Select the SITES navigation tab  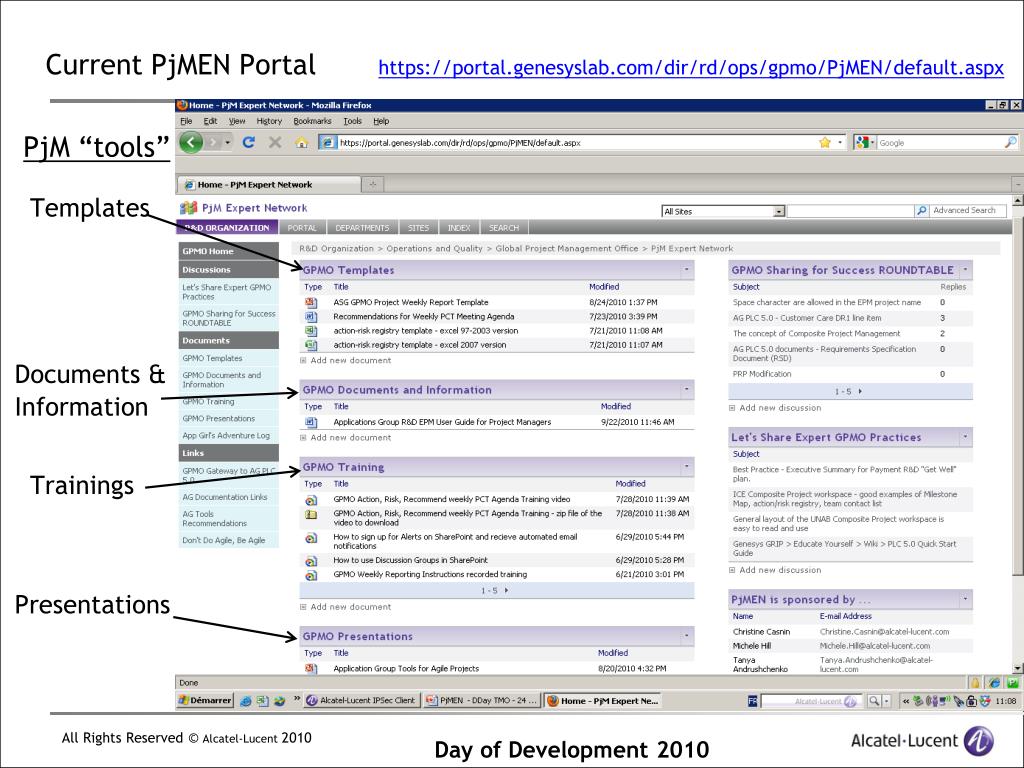pyautogui.click(x=418, y=228)
